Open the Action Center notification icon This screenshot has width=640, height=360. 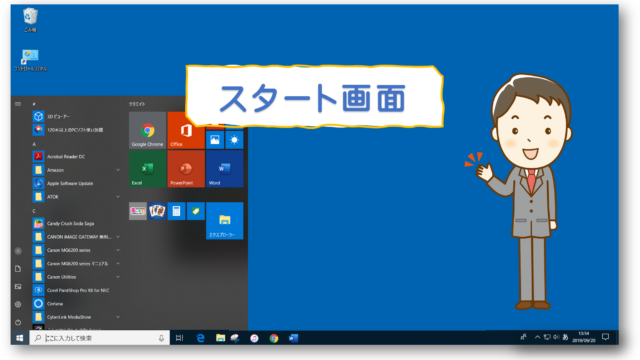(606, 337)
